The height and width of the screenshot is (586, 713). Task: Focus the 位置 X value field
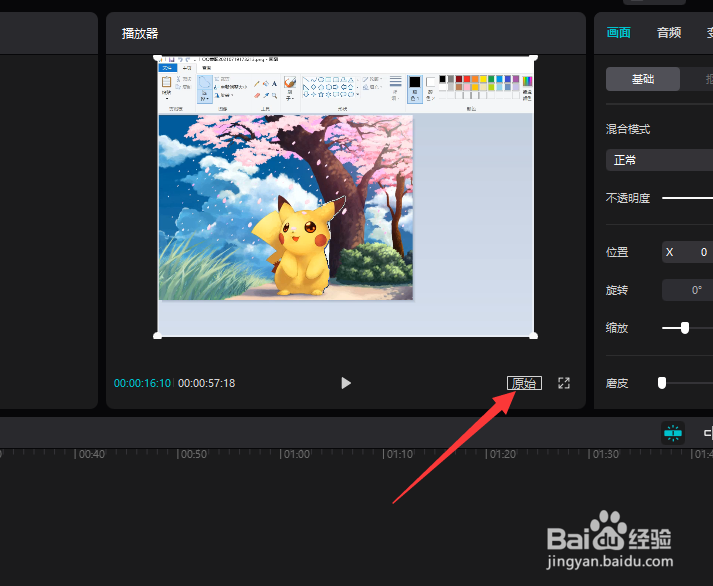click(x=688, y=252)
